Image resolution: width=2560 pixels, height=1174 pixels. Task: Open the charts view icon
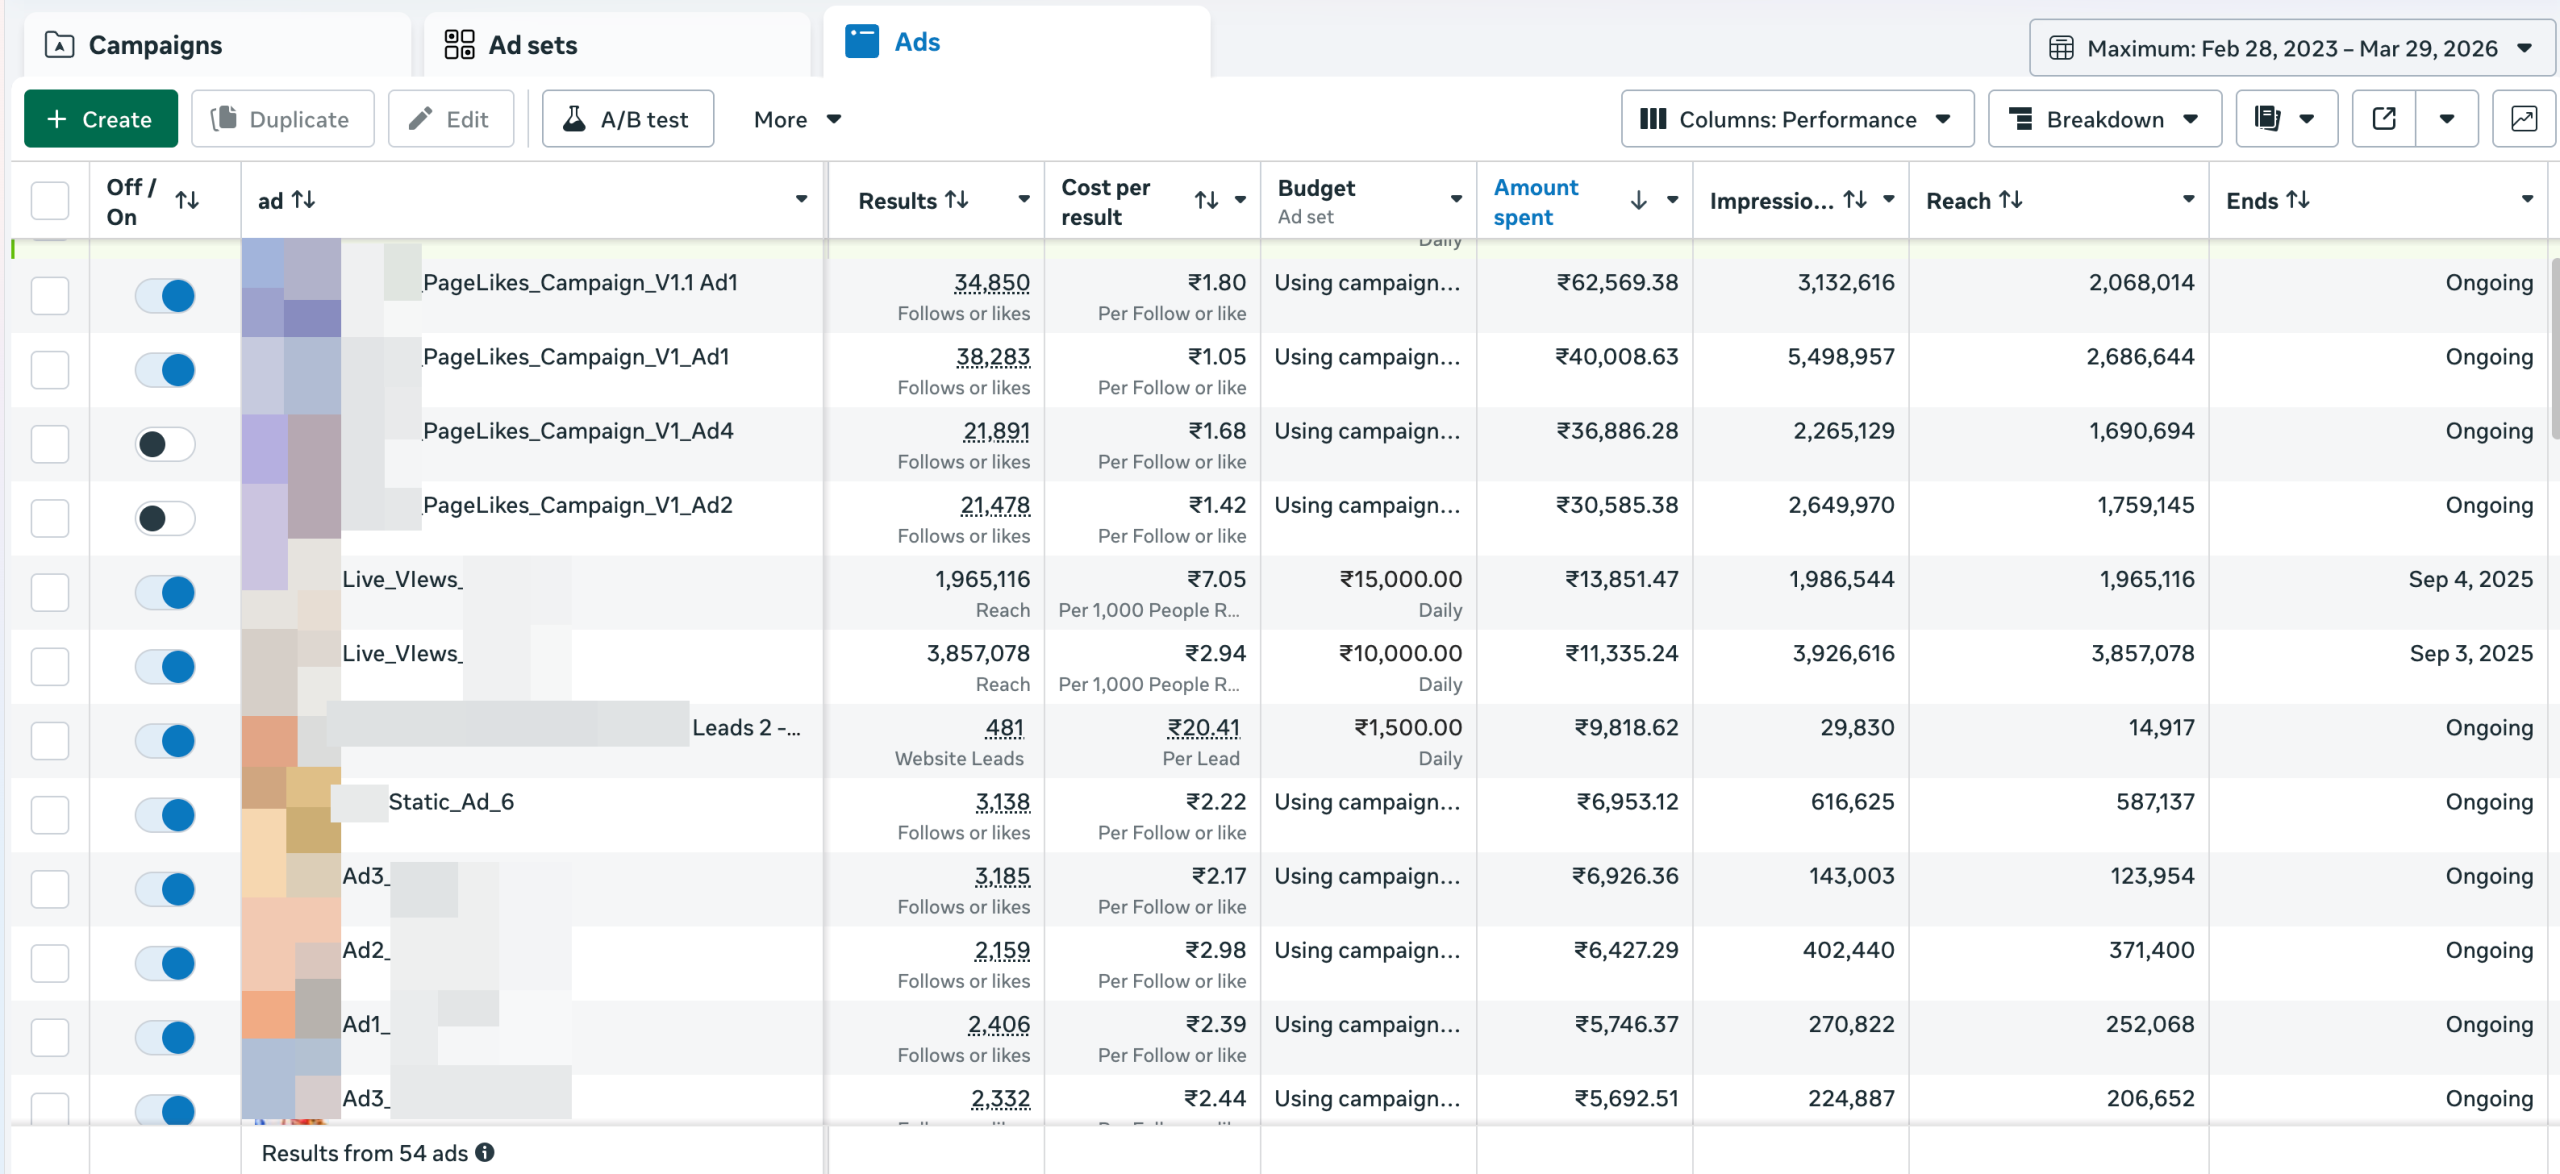click(2524, 118)
